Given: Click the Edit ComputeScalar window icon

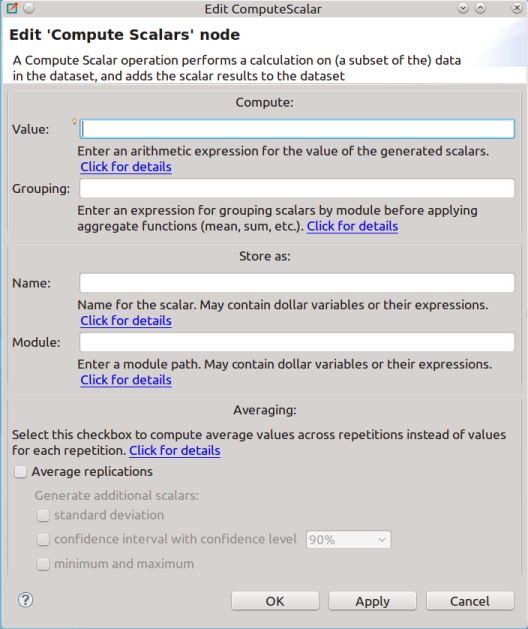Looking at the screenshot, I should pyautogui.click(x=12, y=8).
